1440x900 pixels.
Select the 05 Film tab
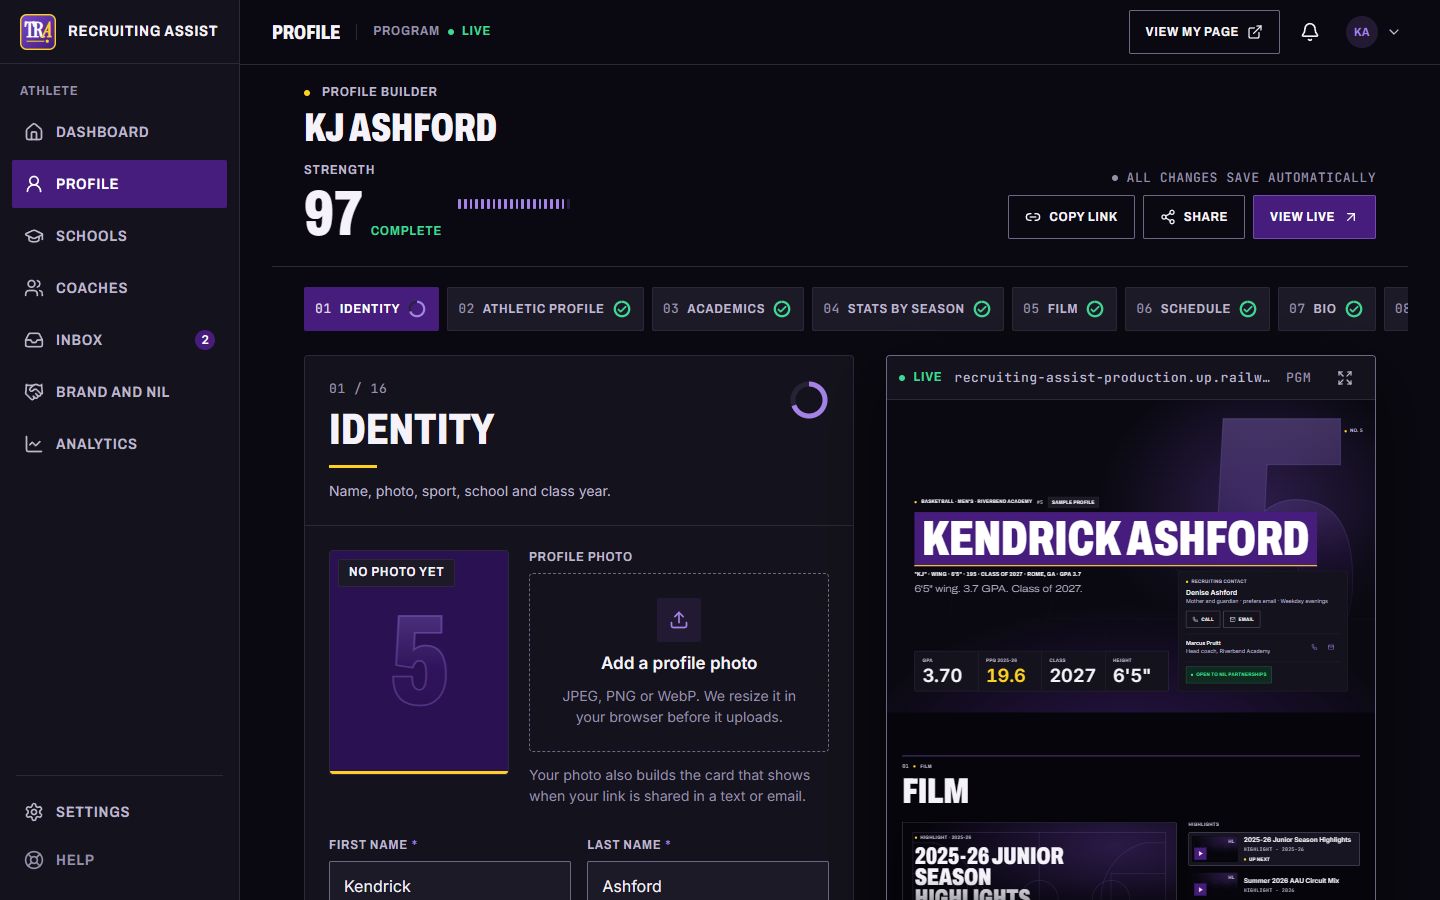coord(1064,309)
